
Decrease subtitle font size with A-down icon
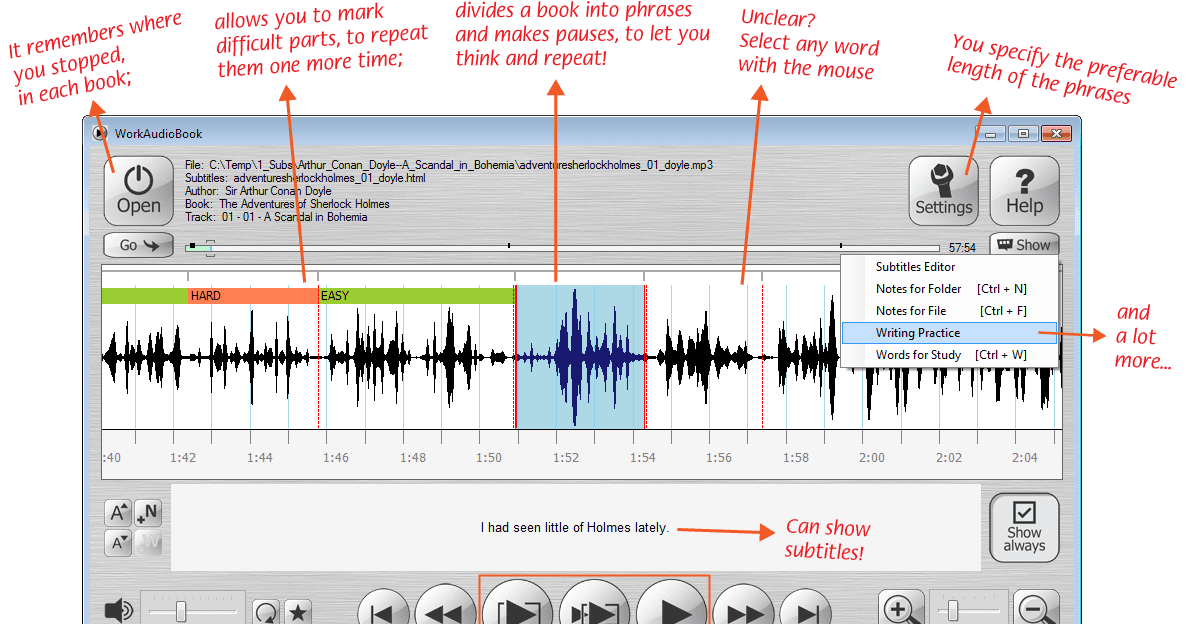tap(118, 543)
